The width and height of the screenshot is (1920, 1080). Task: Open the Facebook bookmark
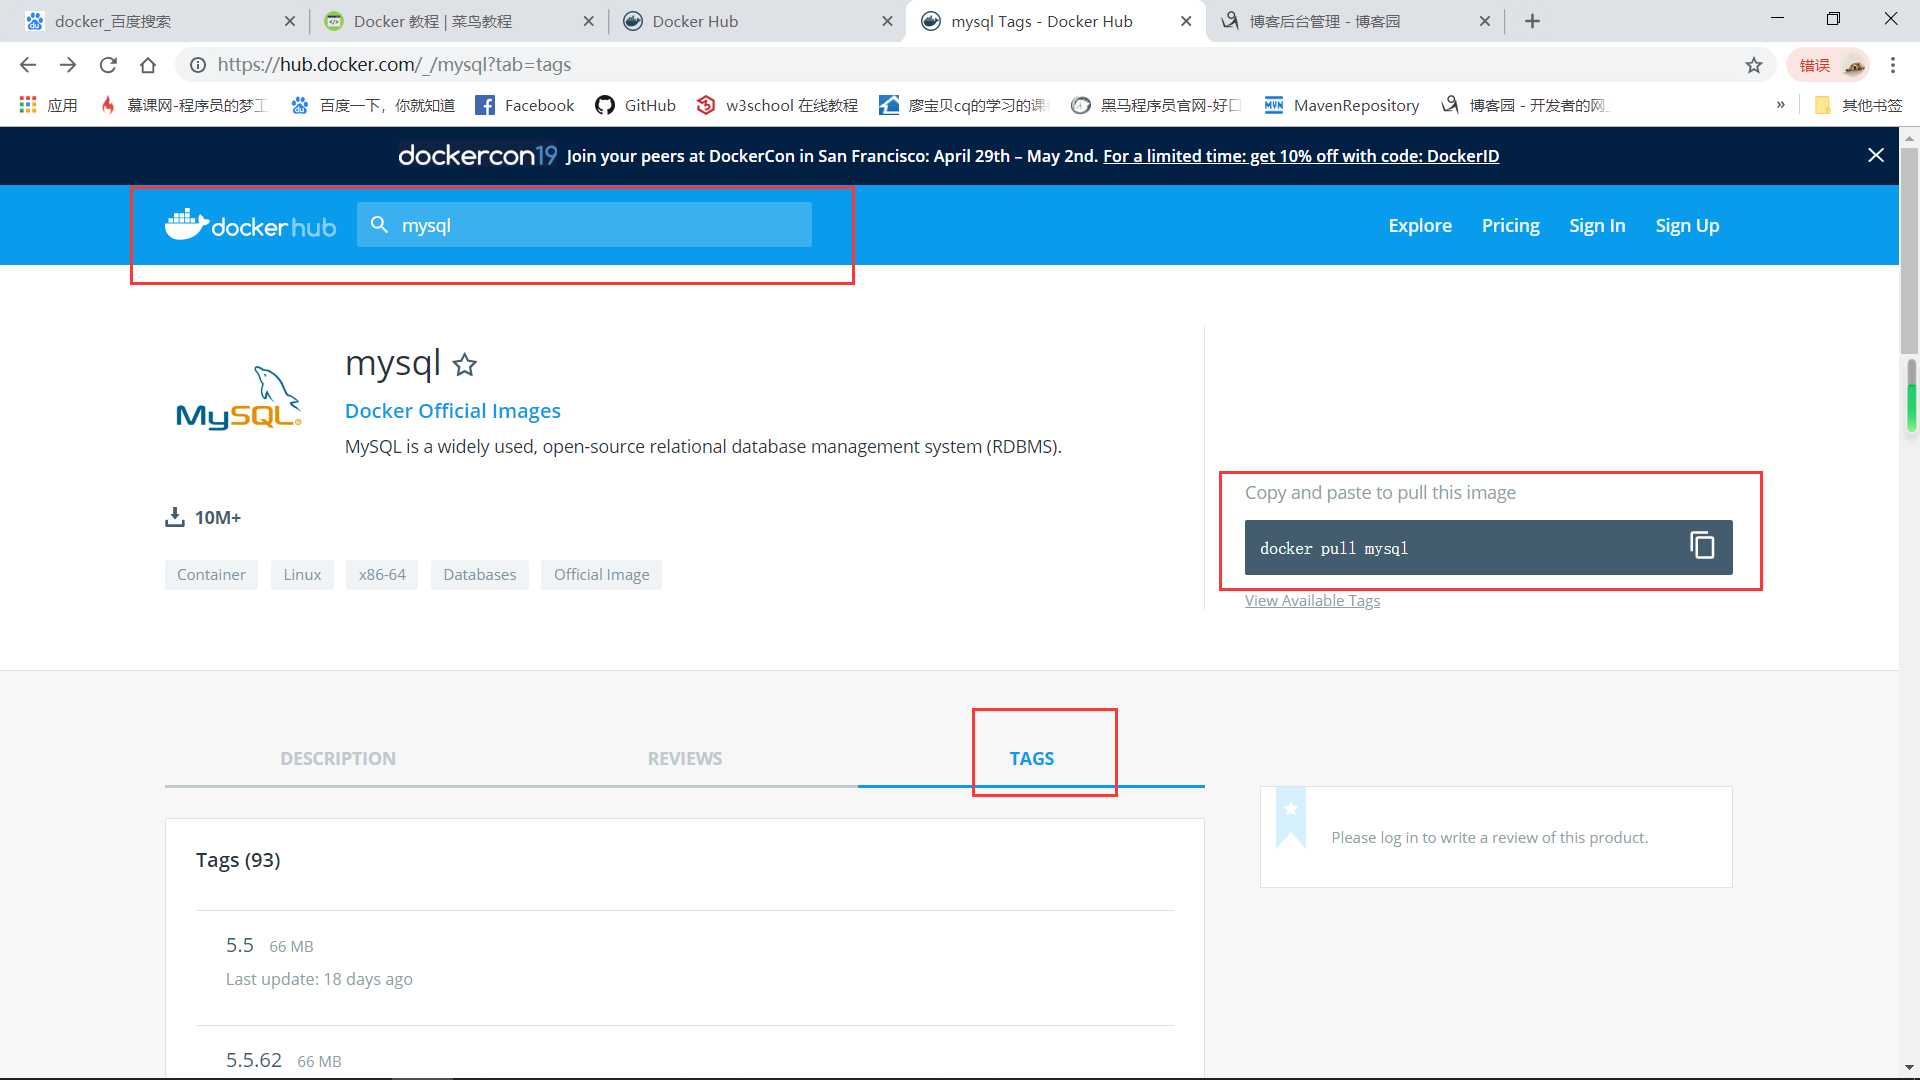point(525,105)
